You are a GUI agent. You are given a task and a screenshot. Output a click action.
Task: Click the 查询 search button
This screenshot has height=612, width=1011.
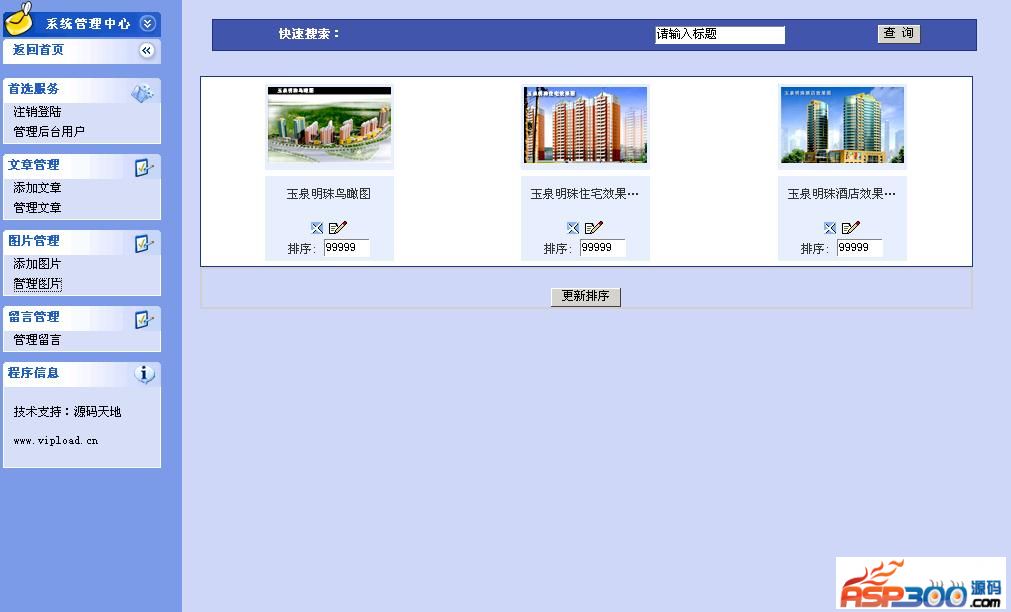(x=898, y=34)
